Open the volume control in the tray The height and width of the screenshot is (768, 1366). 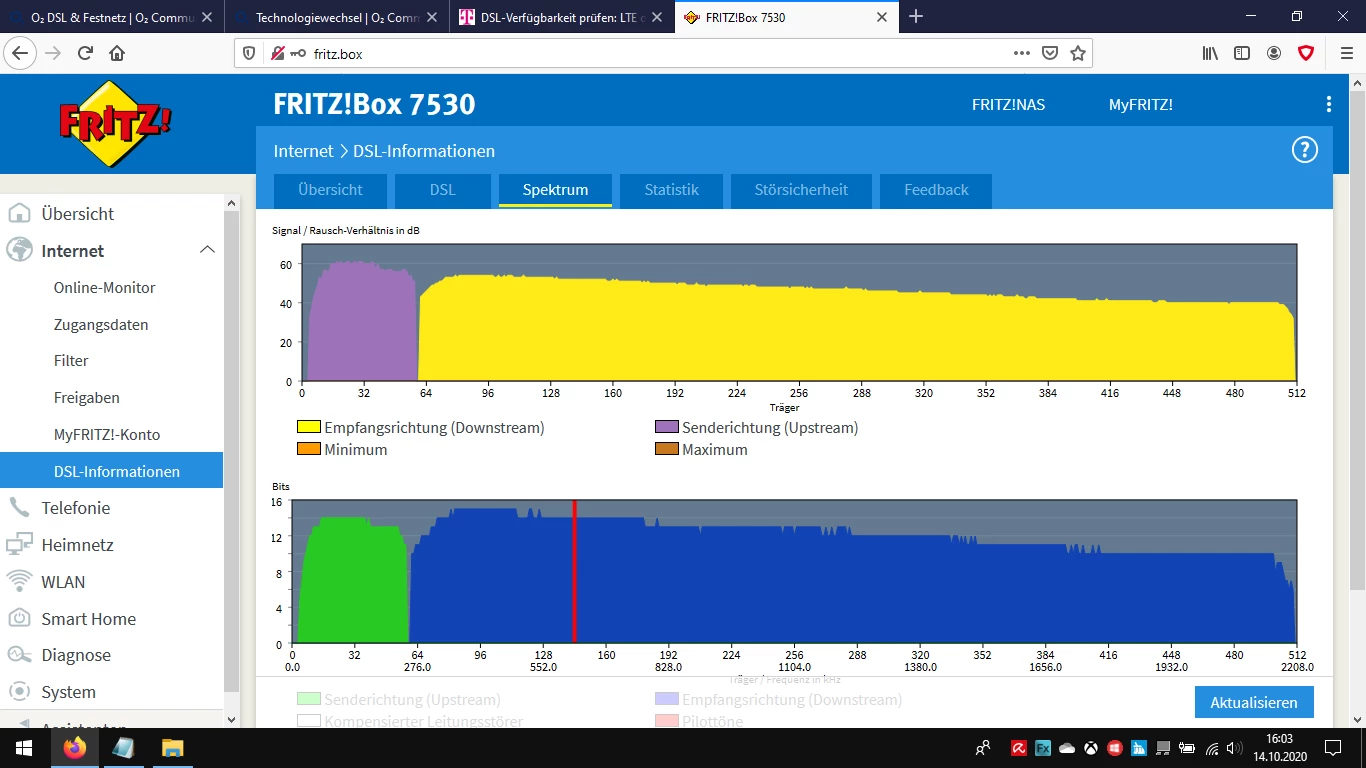1236,748
